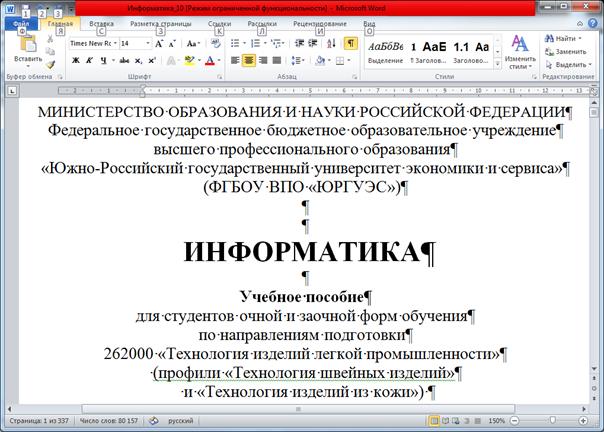Click the Заменить (Replace) button

[566, 51]
